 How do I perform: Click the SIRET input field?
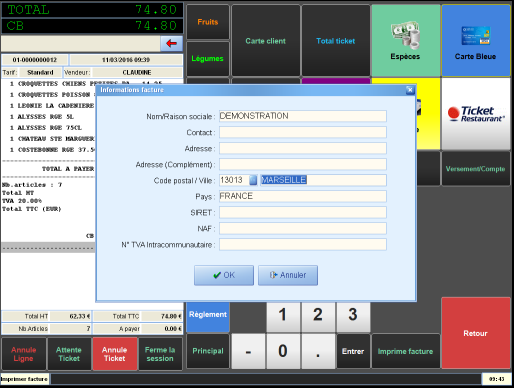303,212
